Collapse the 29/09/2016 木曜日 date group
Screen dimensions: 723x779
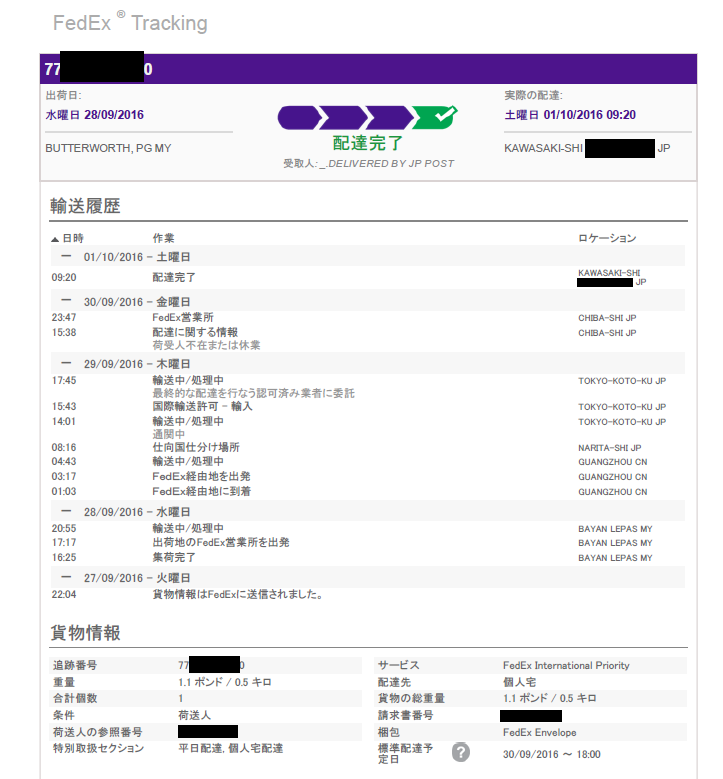tap(66, 363)
